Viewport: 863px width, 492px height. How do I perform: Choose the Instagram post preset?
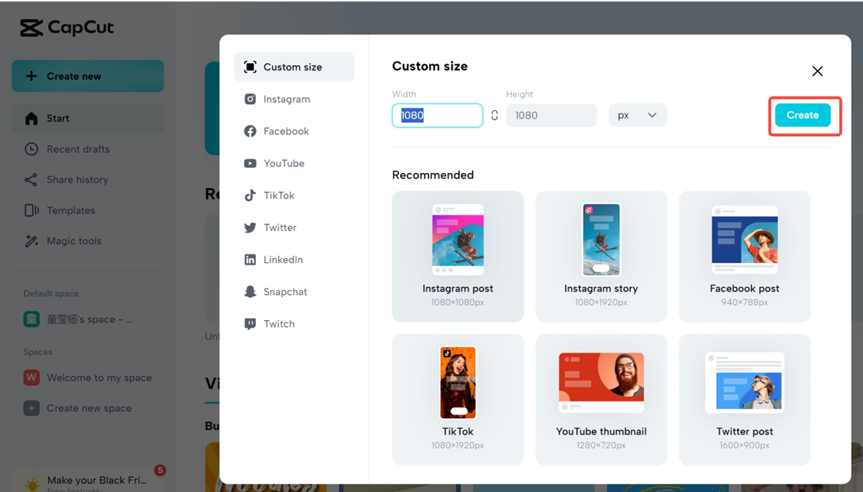(x=458, y=256)
